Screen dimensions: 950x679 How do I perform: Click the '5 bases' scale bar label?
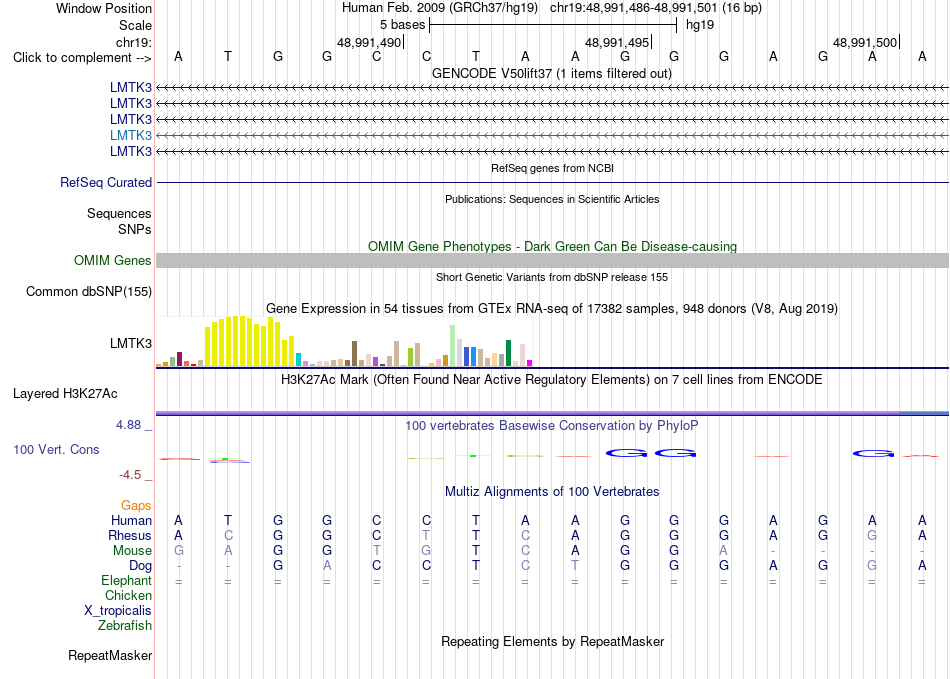403,25
